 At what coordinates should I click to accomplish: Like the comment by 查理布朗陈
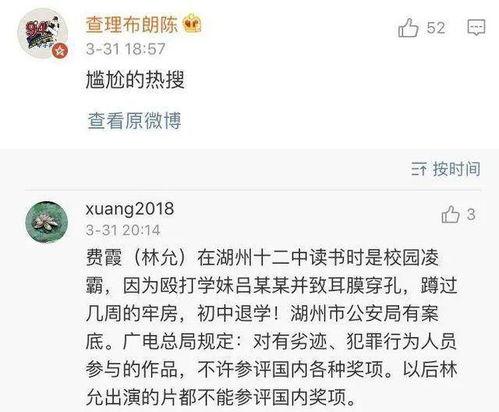point(408,27)
